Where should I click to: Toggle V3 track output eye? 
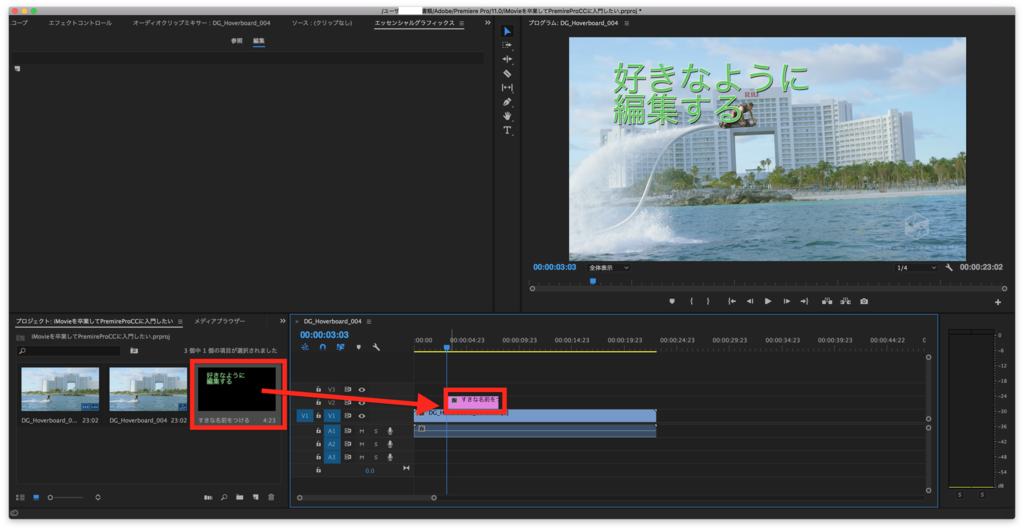tap(362, 390)
